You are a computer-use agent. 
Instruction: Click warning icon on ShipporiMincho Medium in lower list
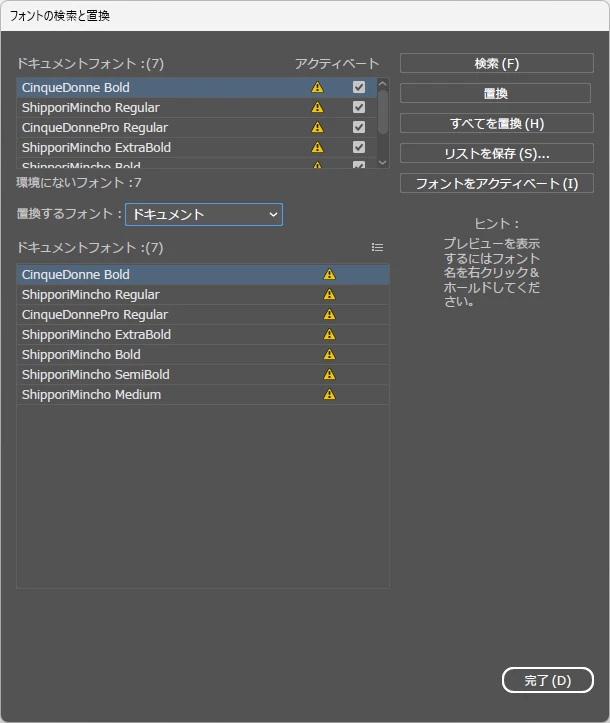(x=329, y=394)
